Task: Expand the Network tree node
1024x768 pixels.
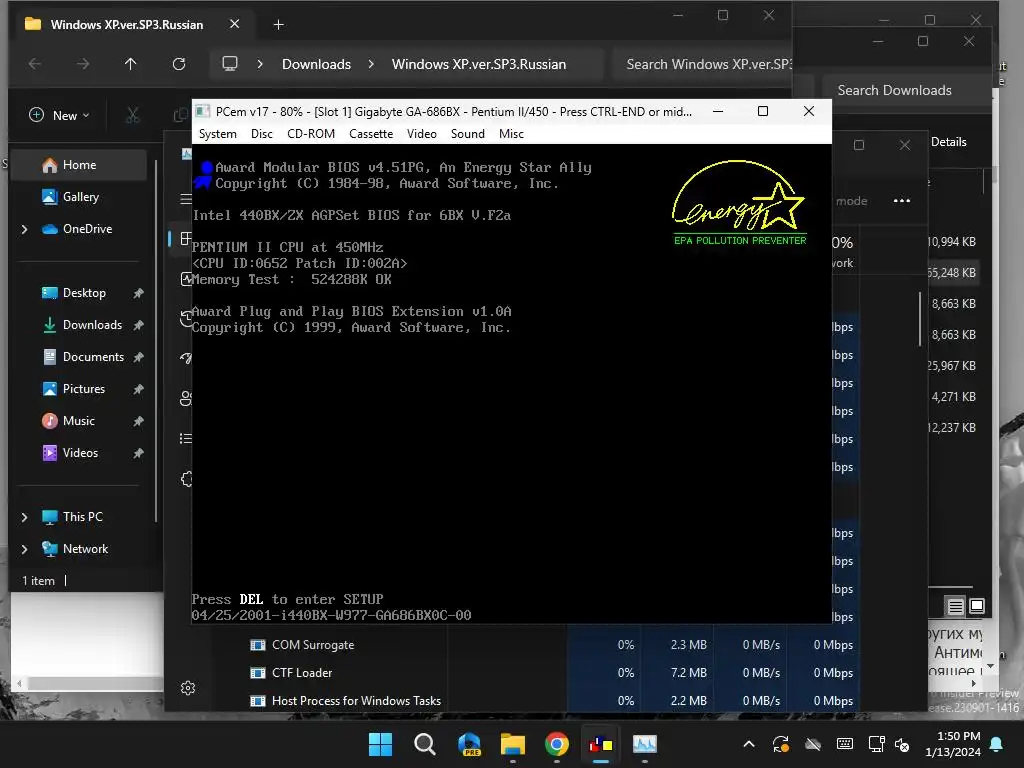Action: pos(25,549)
